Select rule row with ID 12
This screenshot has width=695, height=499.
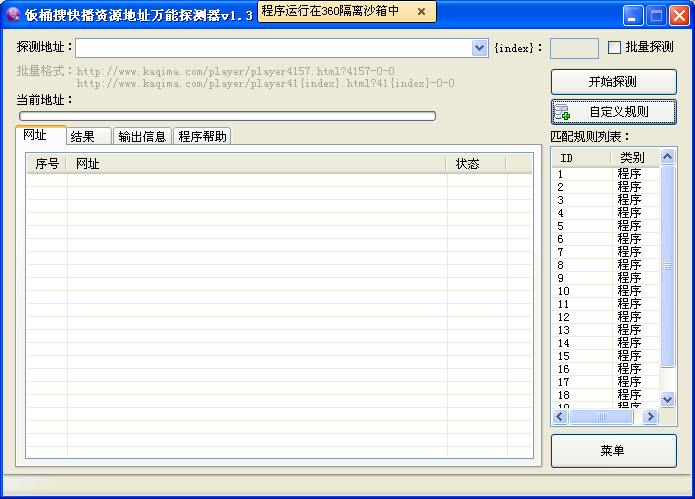coord(606,317)
